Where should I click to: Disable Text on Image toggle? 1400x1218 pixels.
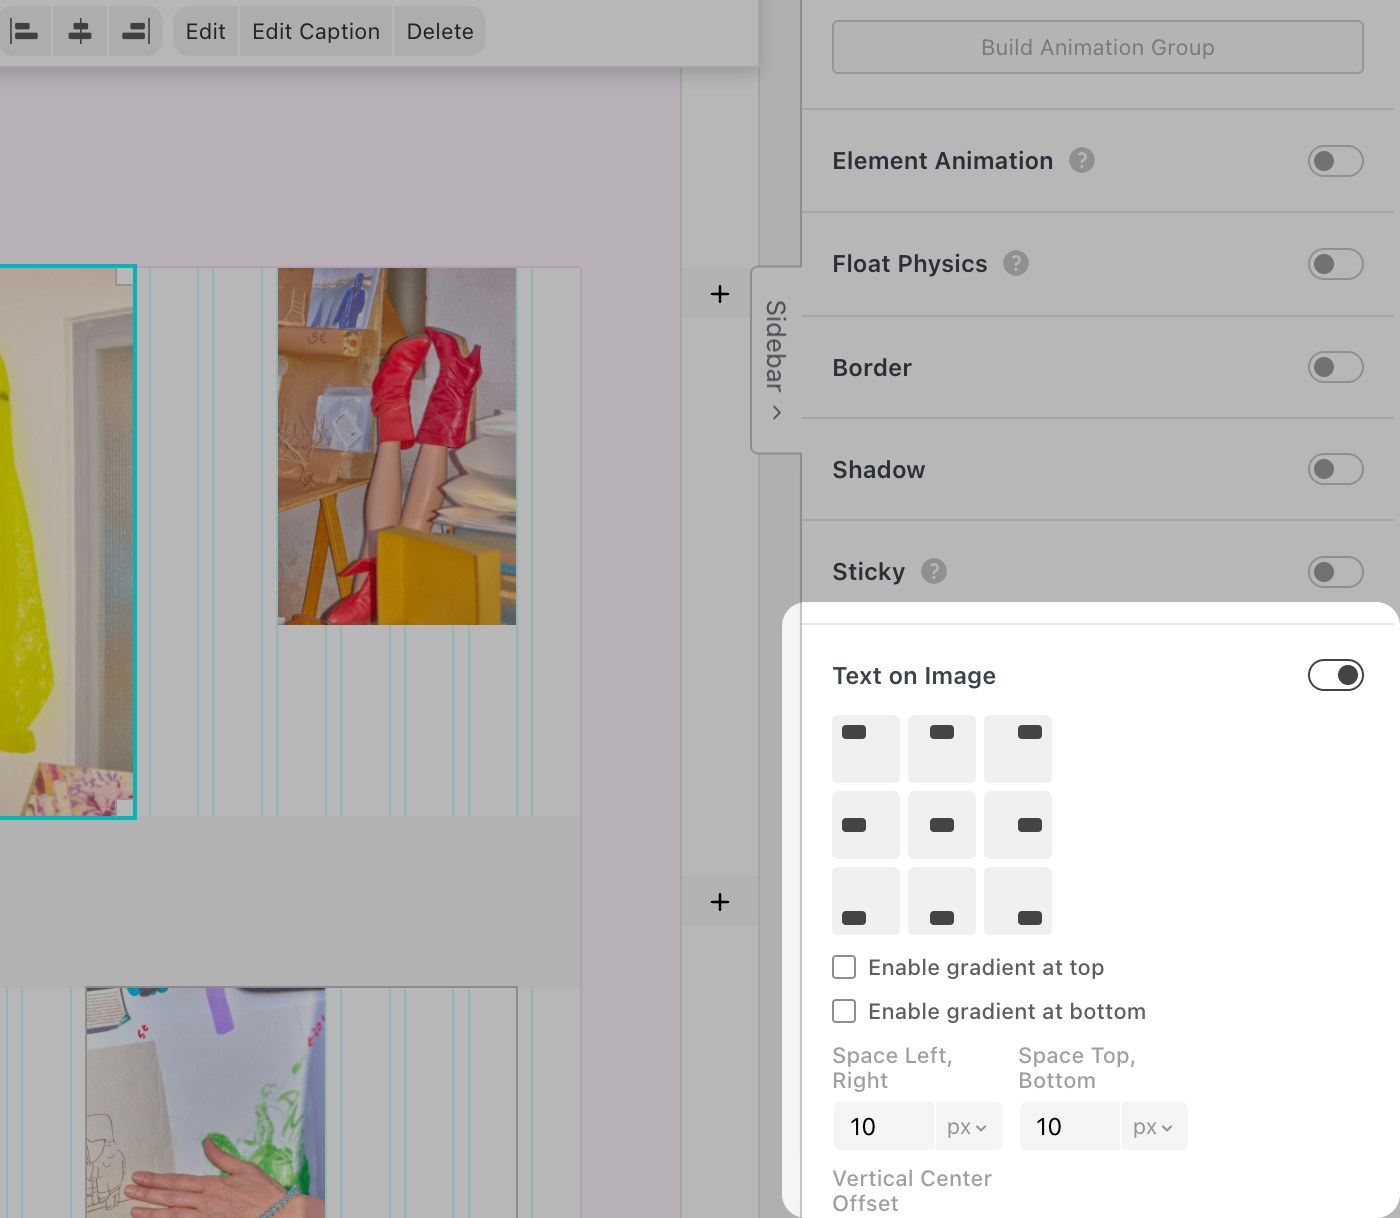[1335, 675]
